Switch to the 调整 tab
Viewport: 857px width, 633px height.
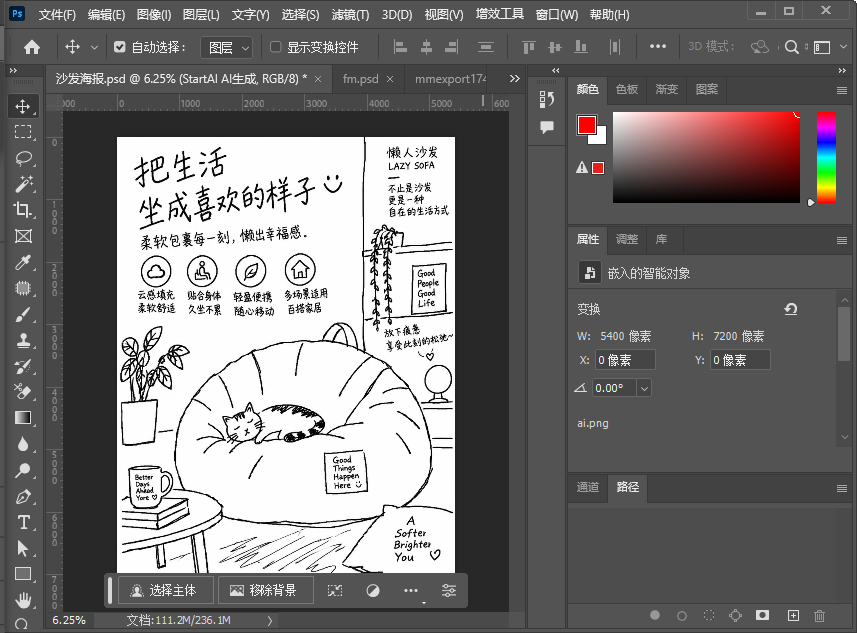627,239
